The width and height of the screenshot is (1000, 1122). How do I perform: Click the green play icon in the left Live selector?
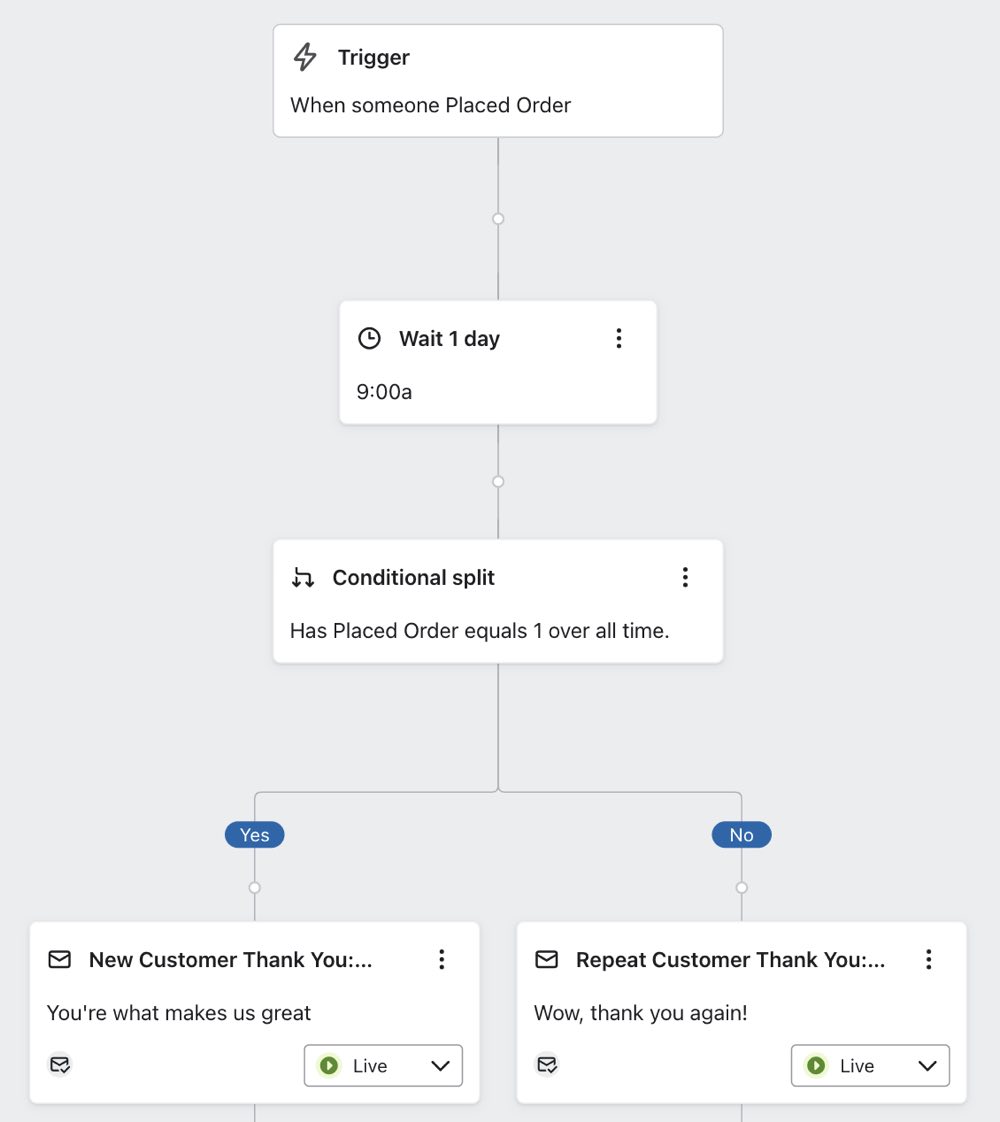(x=328, y=1065)
